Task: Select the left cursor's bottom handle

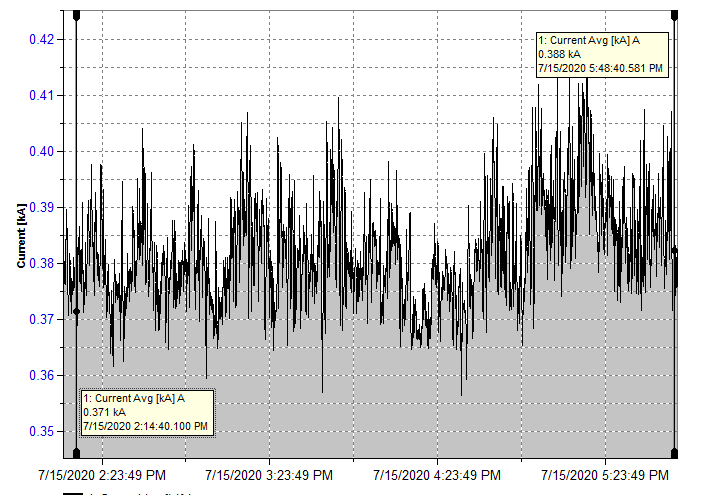Action: click(x=77, y=453)
